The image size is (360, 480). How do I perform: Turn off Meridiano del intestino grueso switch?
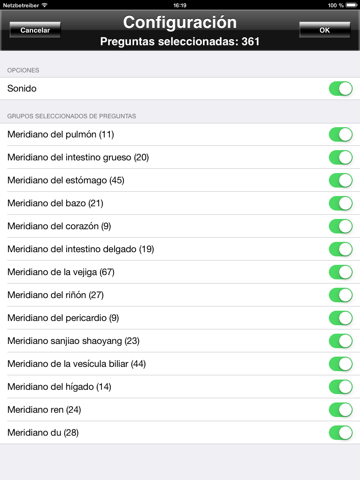coord(341,157)
